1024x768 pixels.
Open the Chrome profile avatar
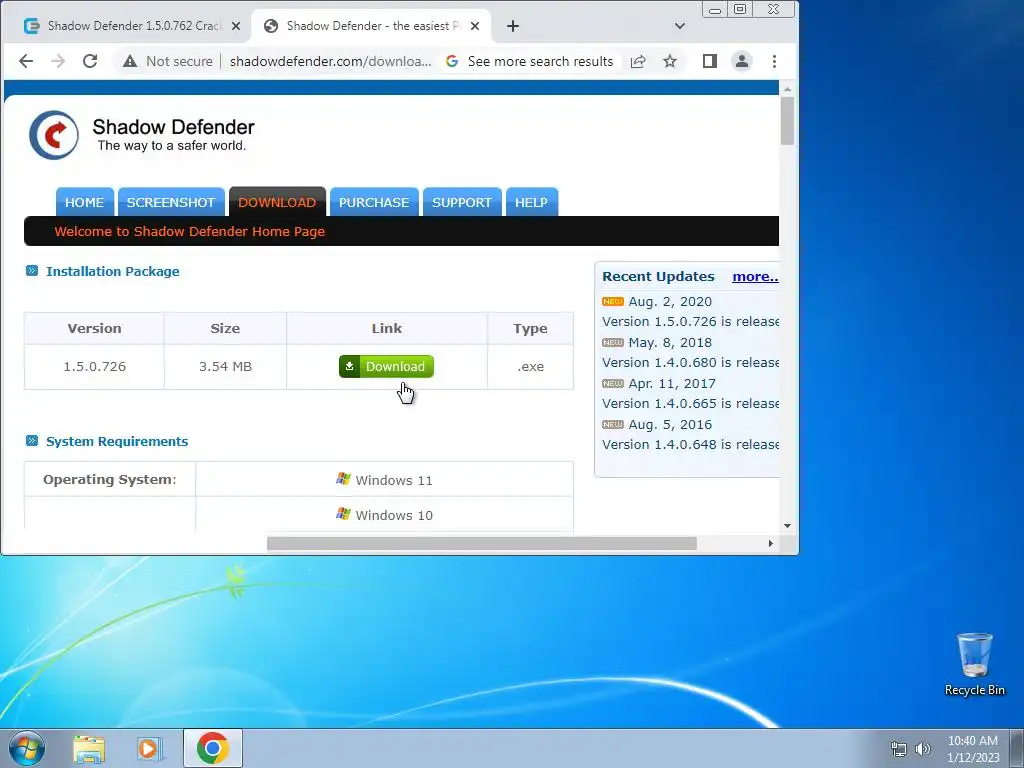(742, 61)
